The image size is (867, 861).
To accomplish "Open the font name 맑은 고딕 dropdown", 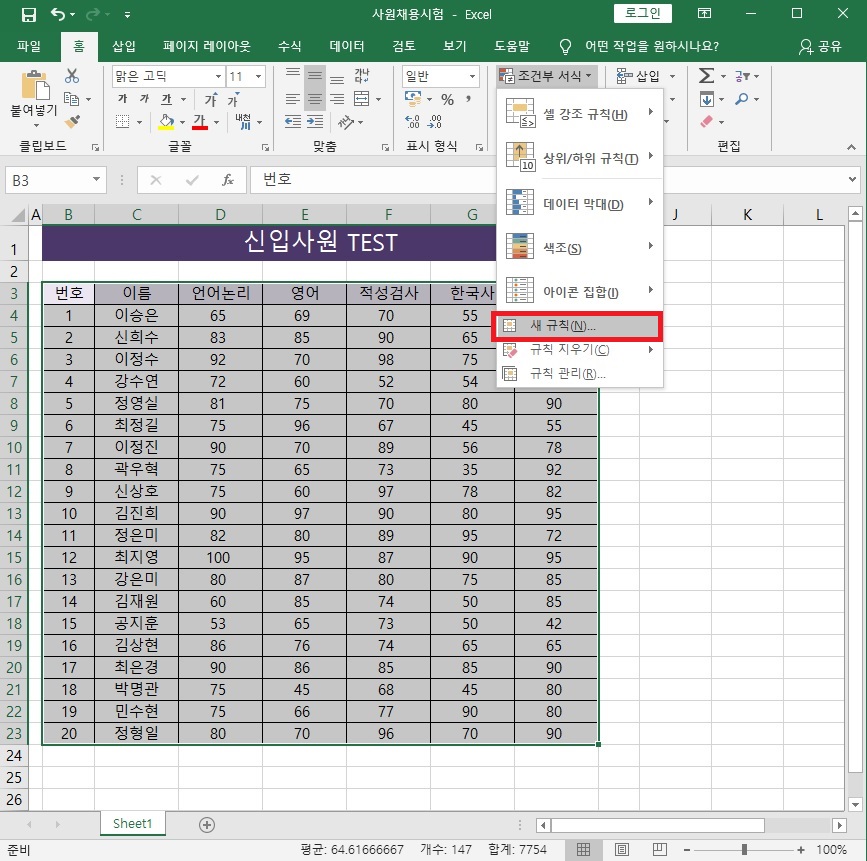I will click(219, 76).
